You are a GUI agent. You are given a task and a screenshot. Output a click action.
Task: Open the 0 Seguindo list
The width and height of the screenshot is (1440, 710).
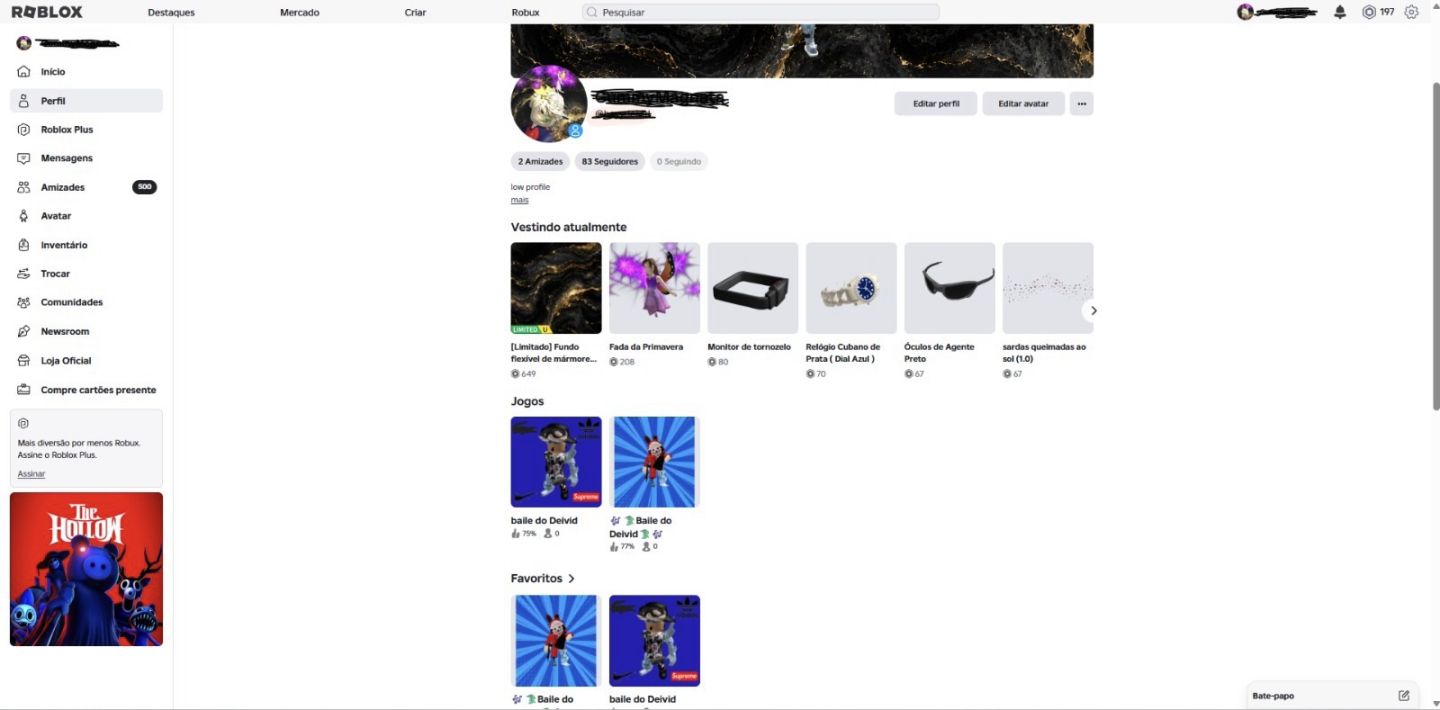click(679, 161)
